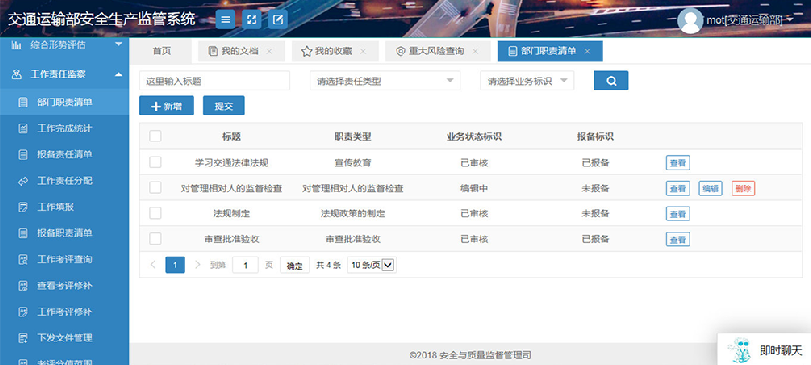Click the icon beside 报备职责清单

tap(23, 233)
